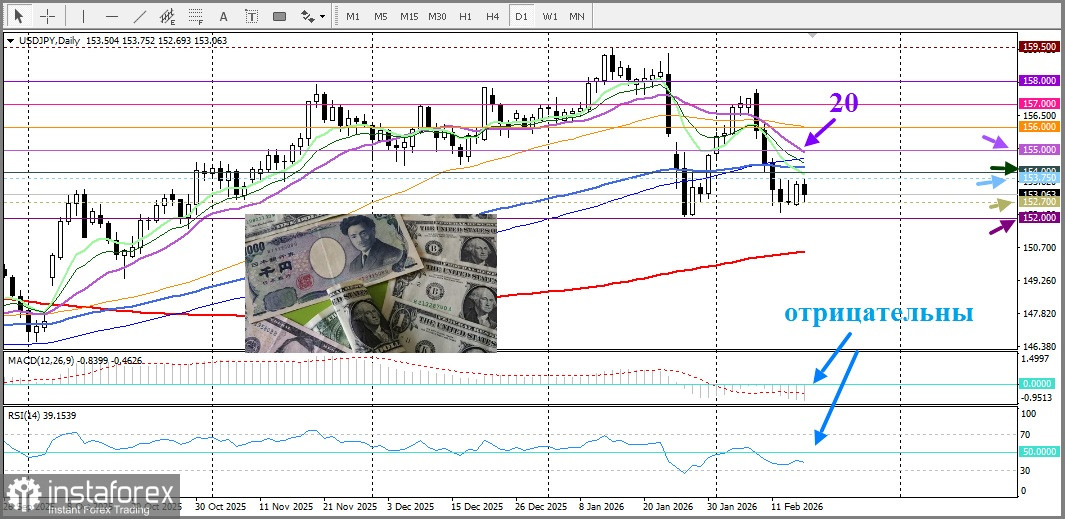Pick the Horizontal Line drawing tool
Screen dimensions: 1065x519
tap(112, 16)
